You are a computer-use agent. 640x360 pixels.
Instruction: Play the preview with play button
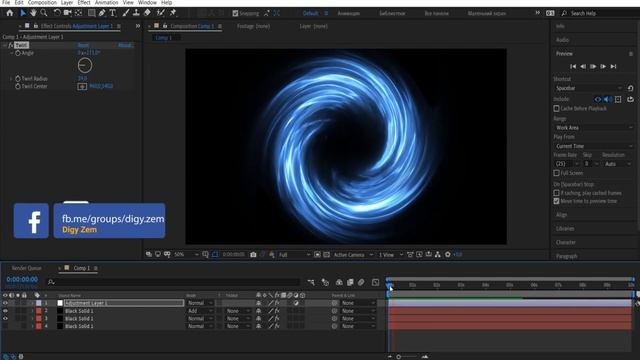[x=593, y=67]
